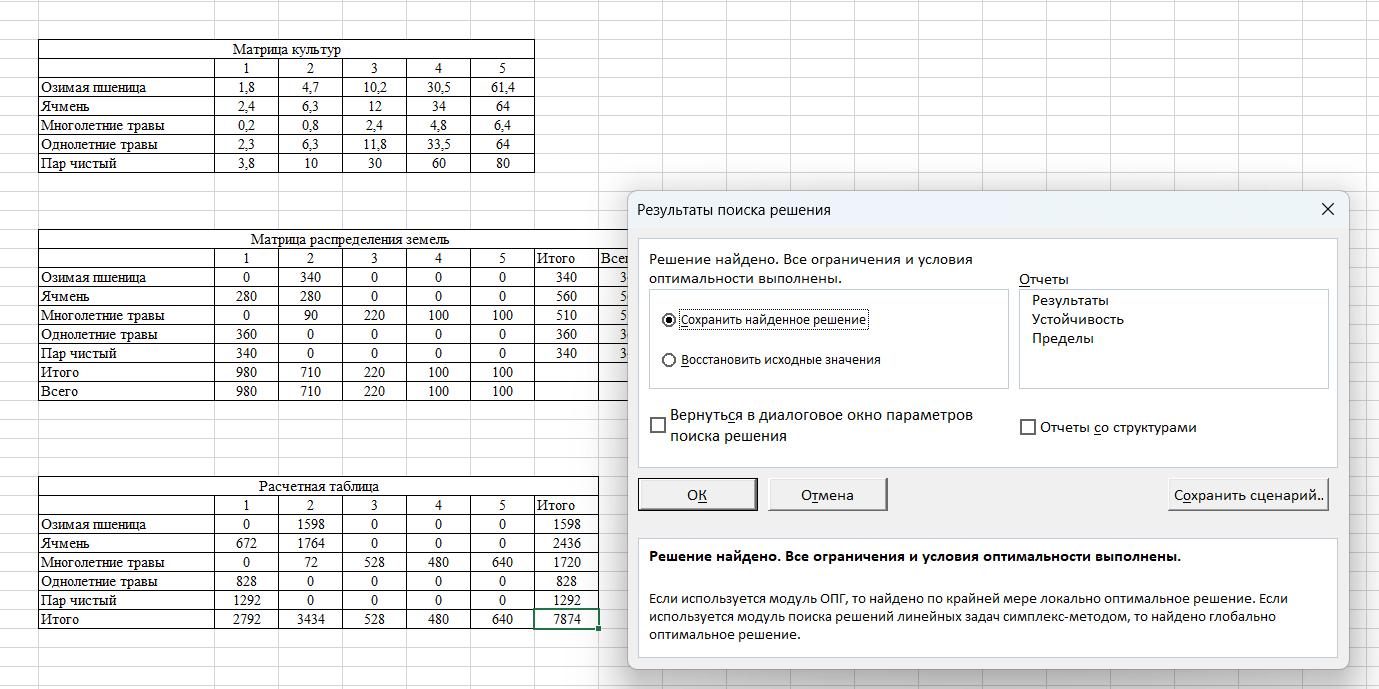Select the cell with value 3,8

(246, 163)
